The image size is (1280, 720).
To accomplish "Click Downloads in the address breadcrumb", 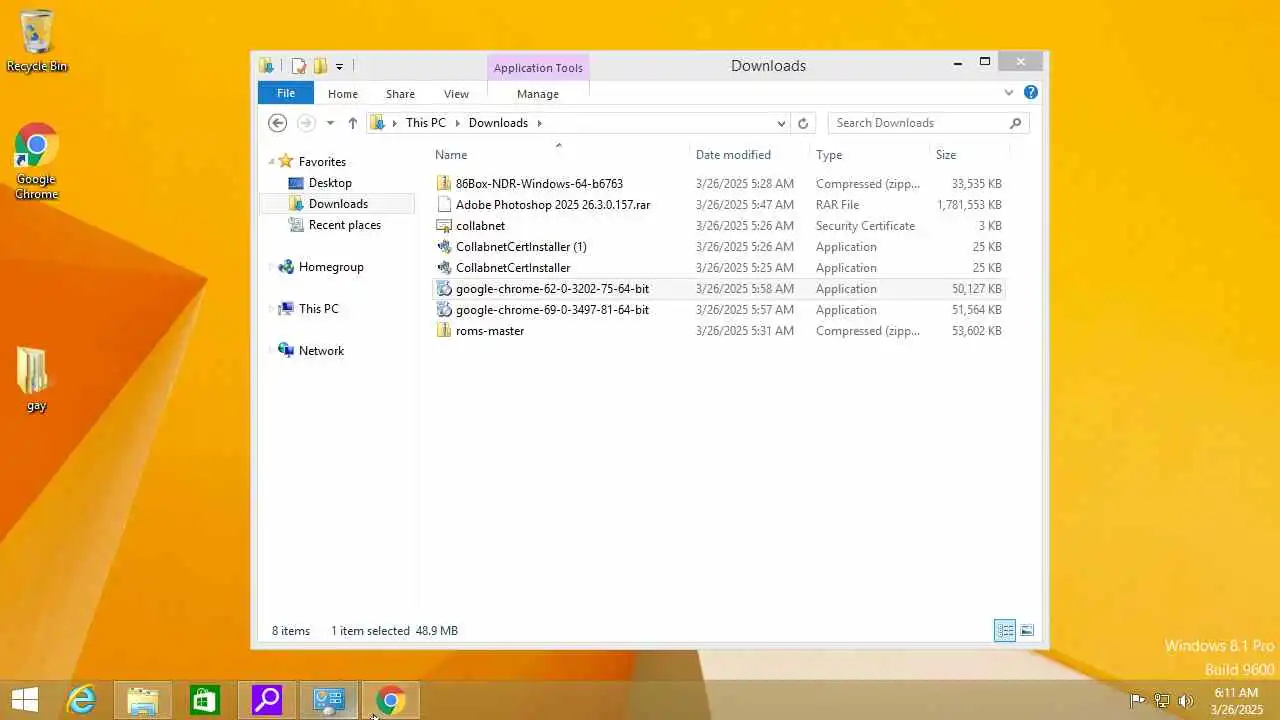I will point(498,123).
